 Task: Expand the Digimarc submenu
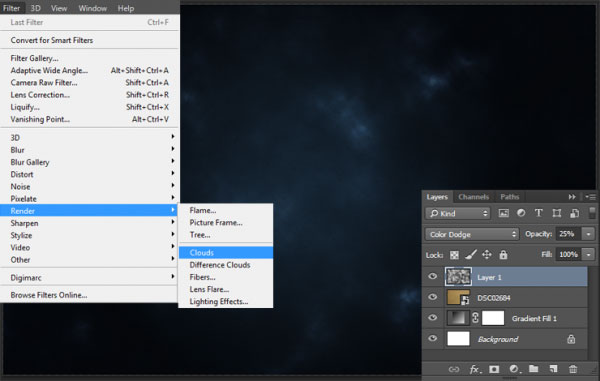click(x=90, y=278)
